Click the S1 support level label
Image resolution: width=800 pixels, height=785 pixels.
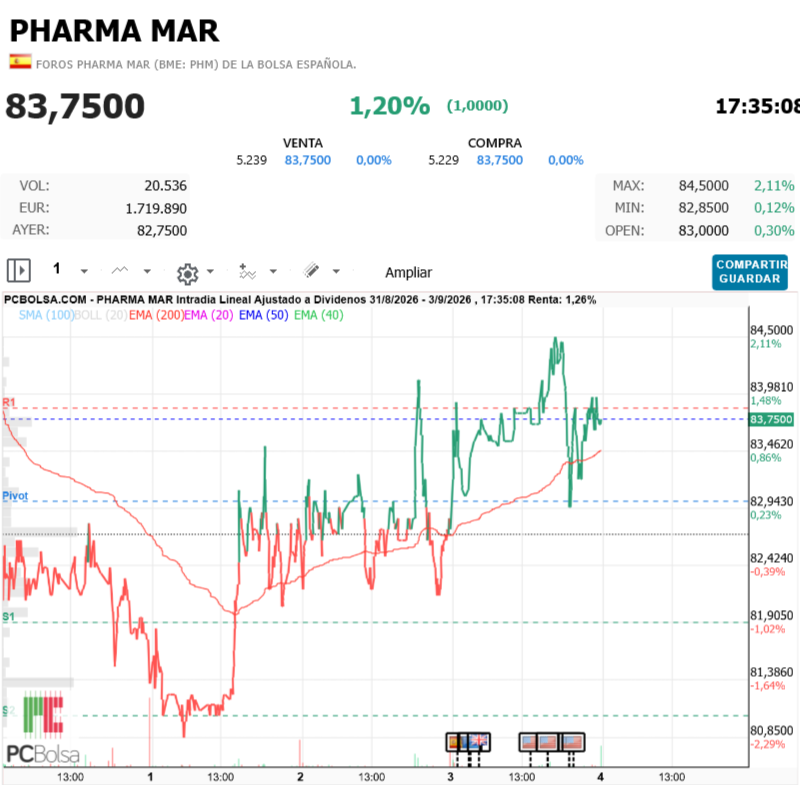[8, 617]
